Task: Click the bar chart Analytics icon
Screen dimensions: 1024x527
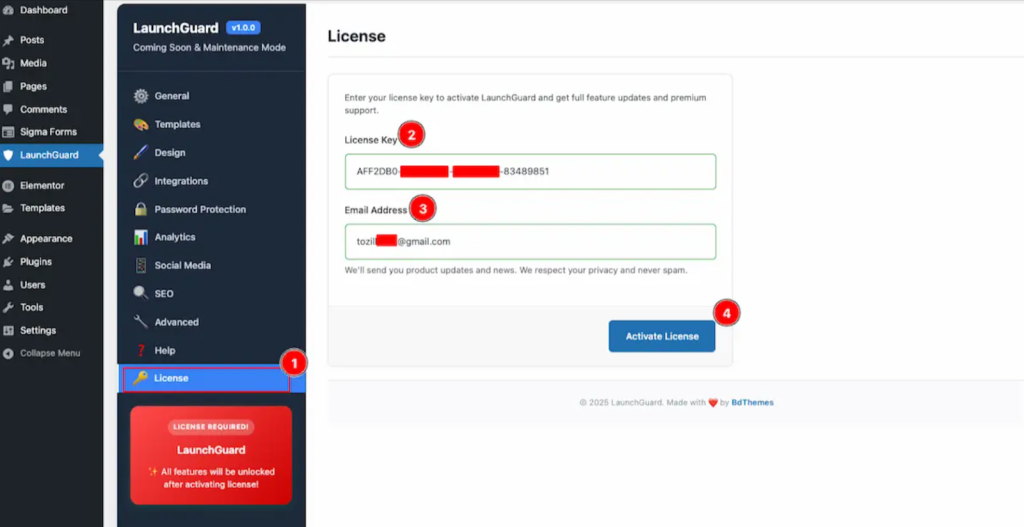Action: click(x=141, y=237)
